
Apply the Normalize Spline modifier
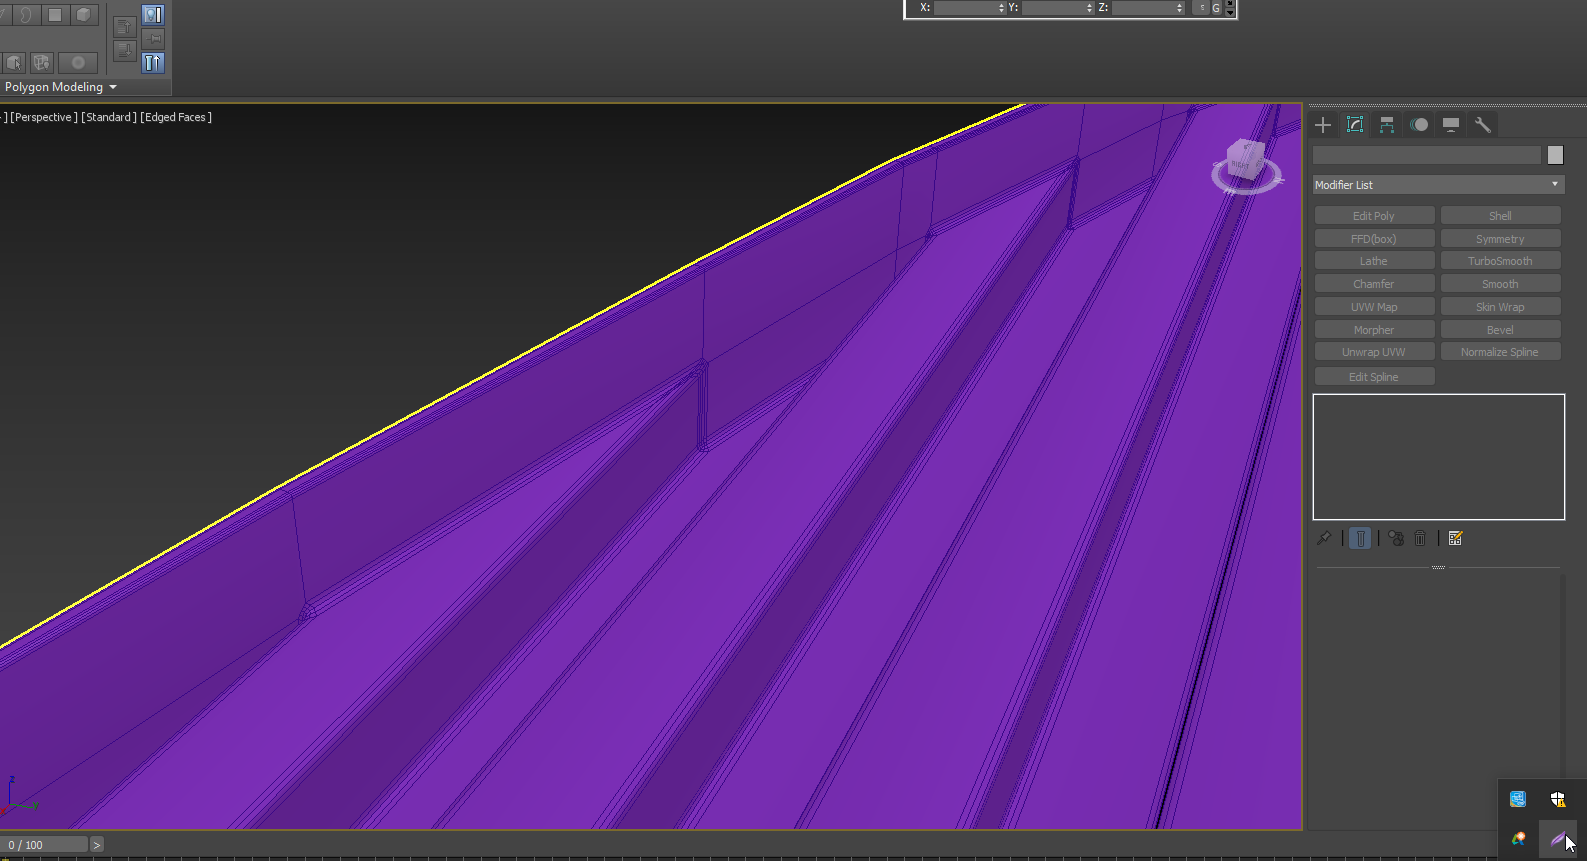click(x=1500, y=352)
